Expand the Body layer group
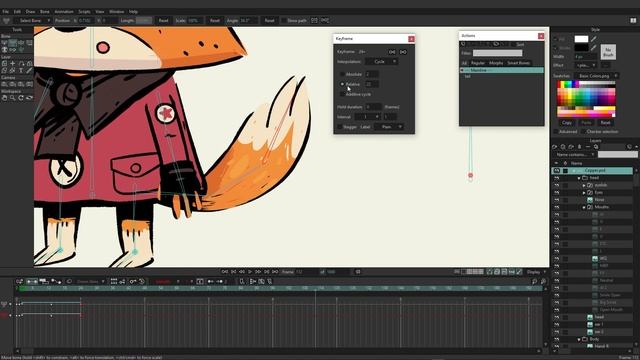640x360 pixels. 579,339
